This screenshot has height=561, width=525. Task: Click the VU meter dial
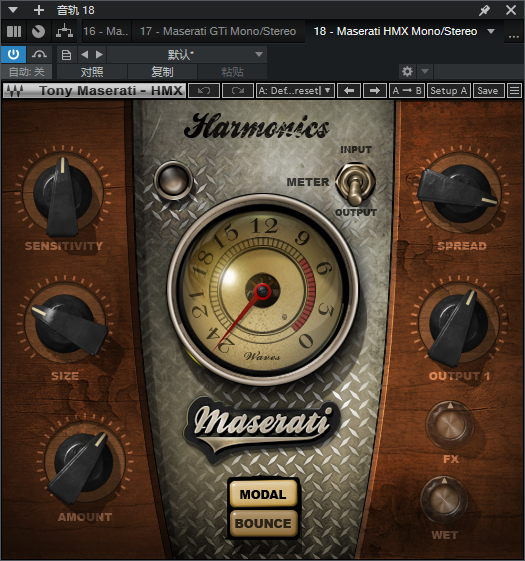(263, 290)
